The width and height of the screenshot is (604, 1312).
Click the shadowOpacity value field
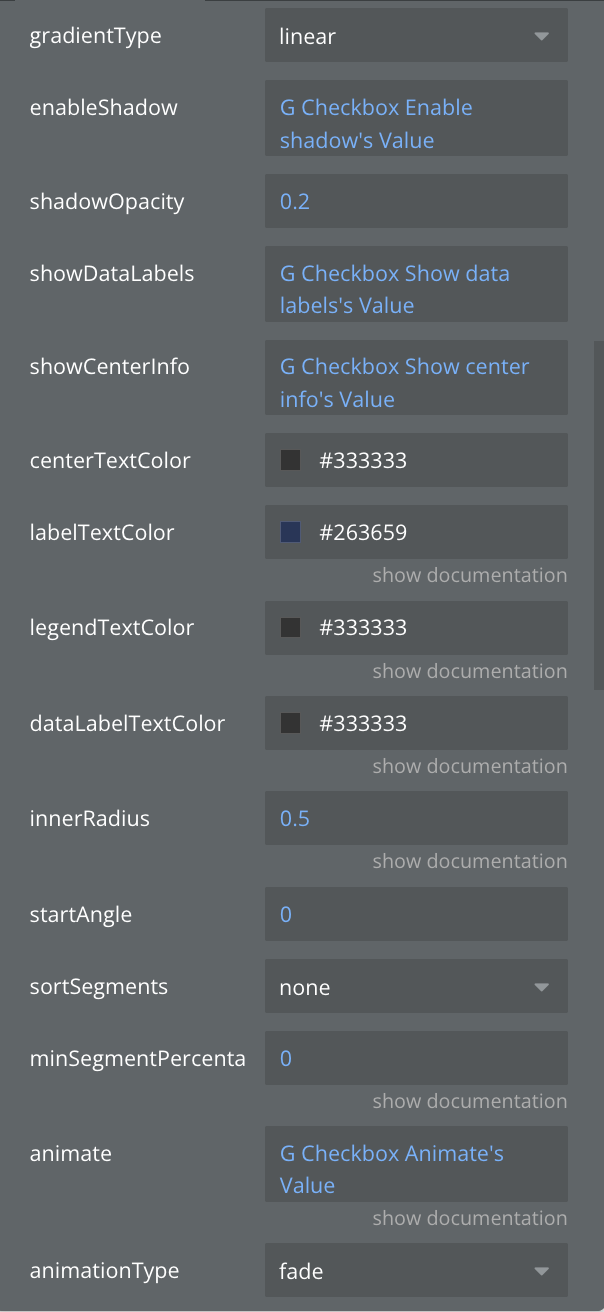click(x=416, y=202)
